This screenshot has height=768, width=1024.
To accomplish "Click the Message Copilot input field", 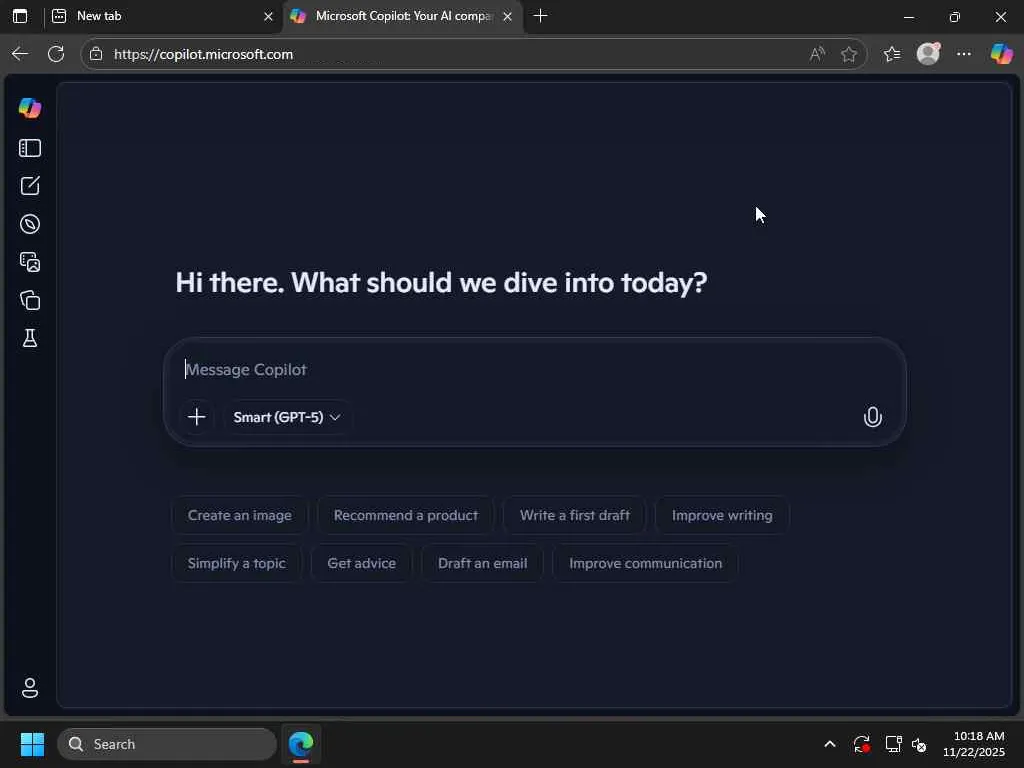I will (x=533, y=370).
